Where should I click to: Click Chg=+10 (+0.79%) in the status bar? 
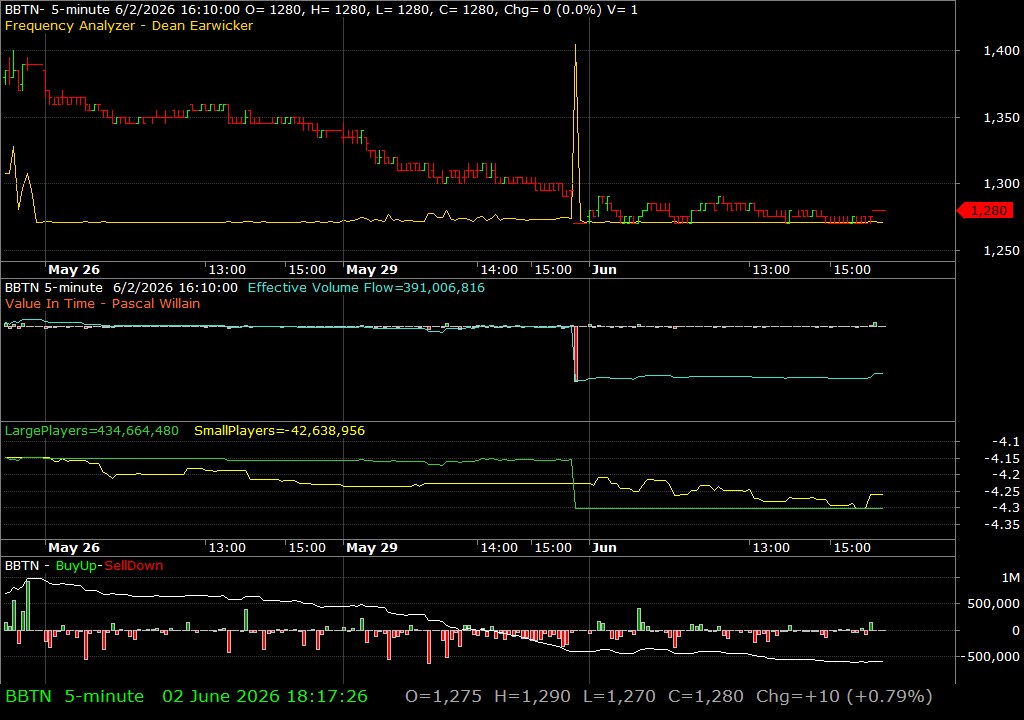844,696
